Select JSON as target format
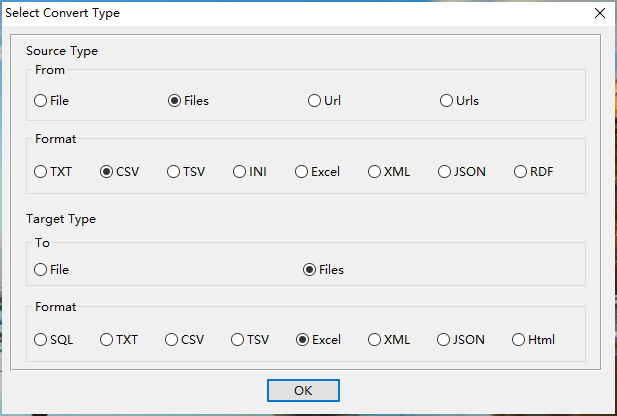Image resolution: width=617 pixels, height=416 pixels. (x=444, y=339)
